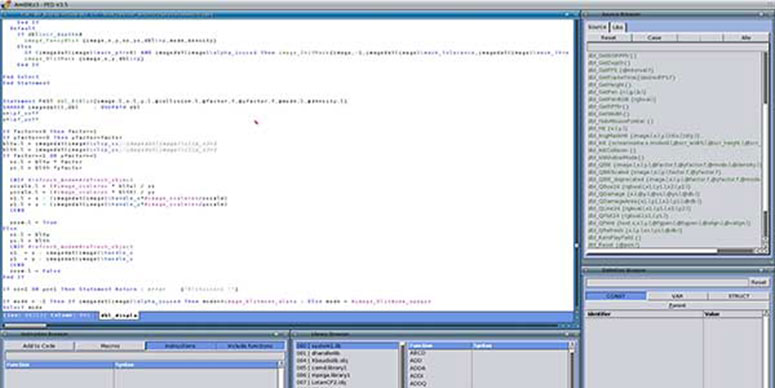Select the VAR toggle in Definition Browser
775x388 pixels.
coord(677,296)
